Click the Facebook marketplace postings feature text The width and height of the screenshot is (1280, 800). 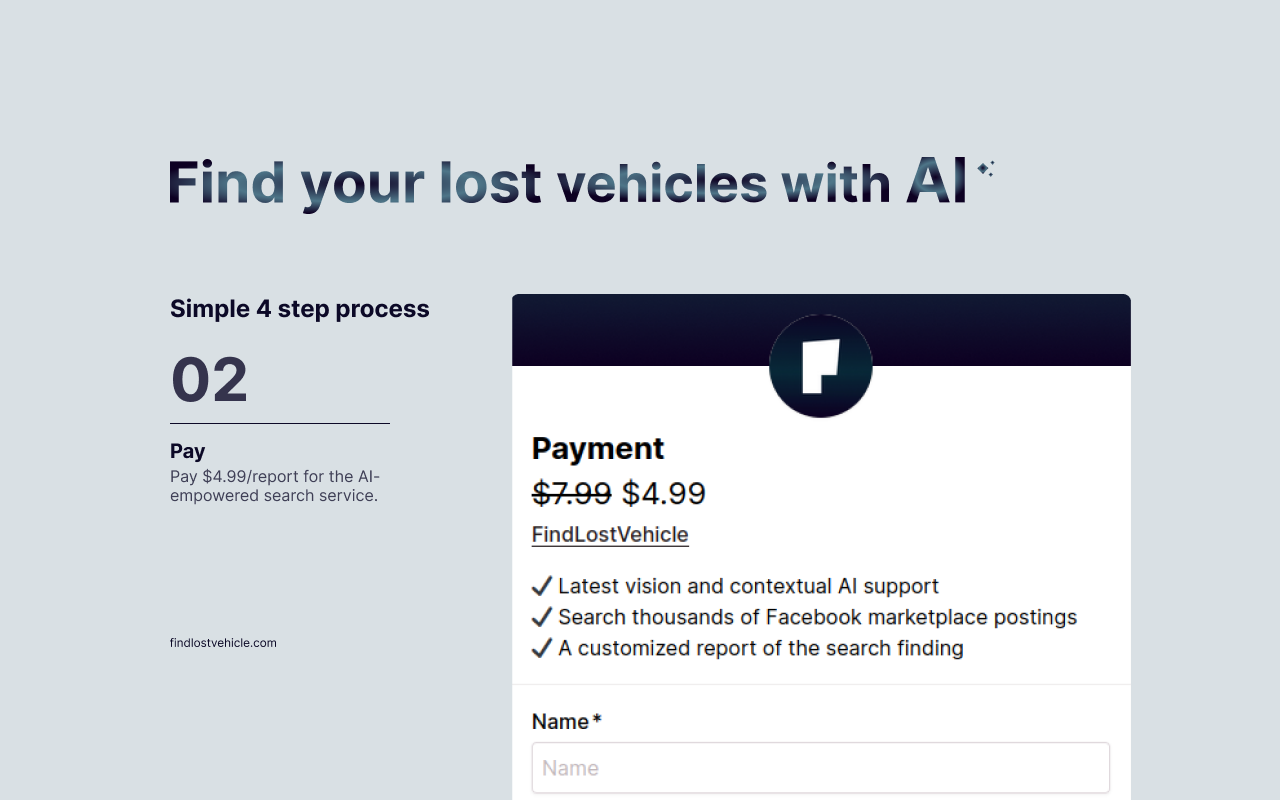(x=817, y=617)
